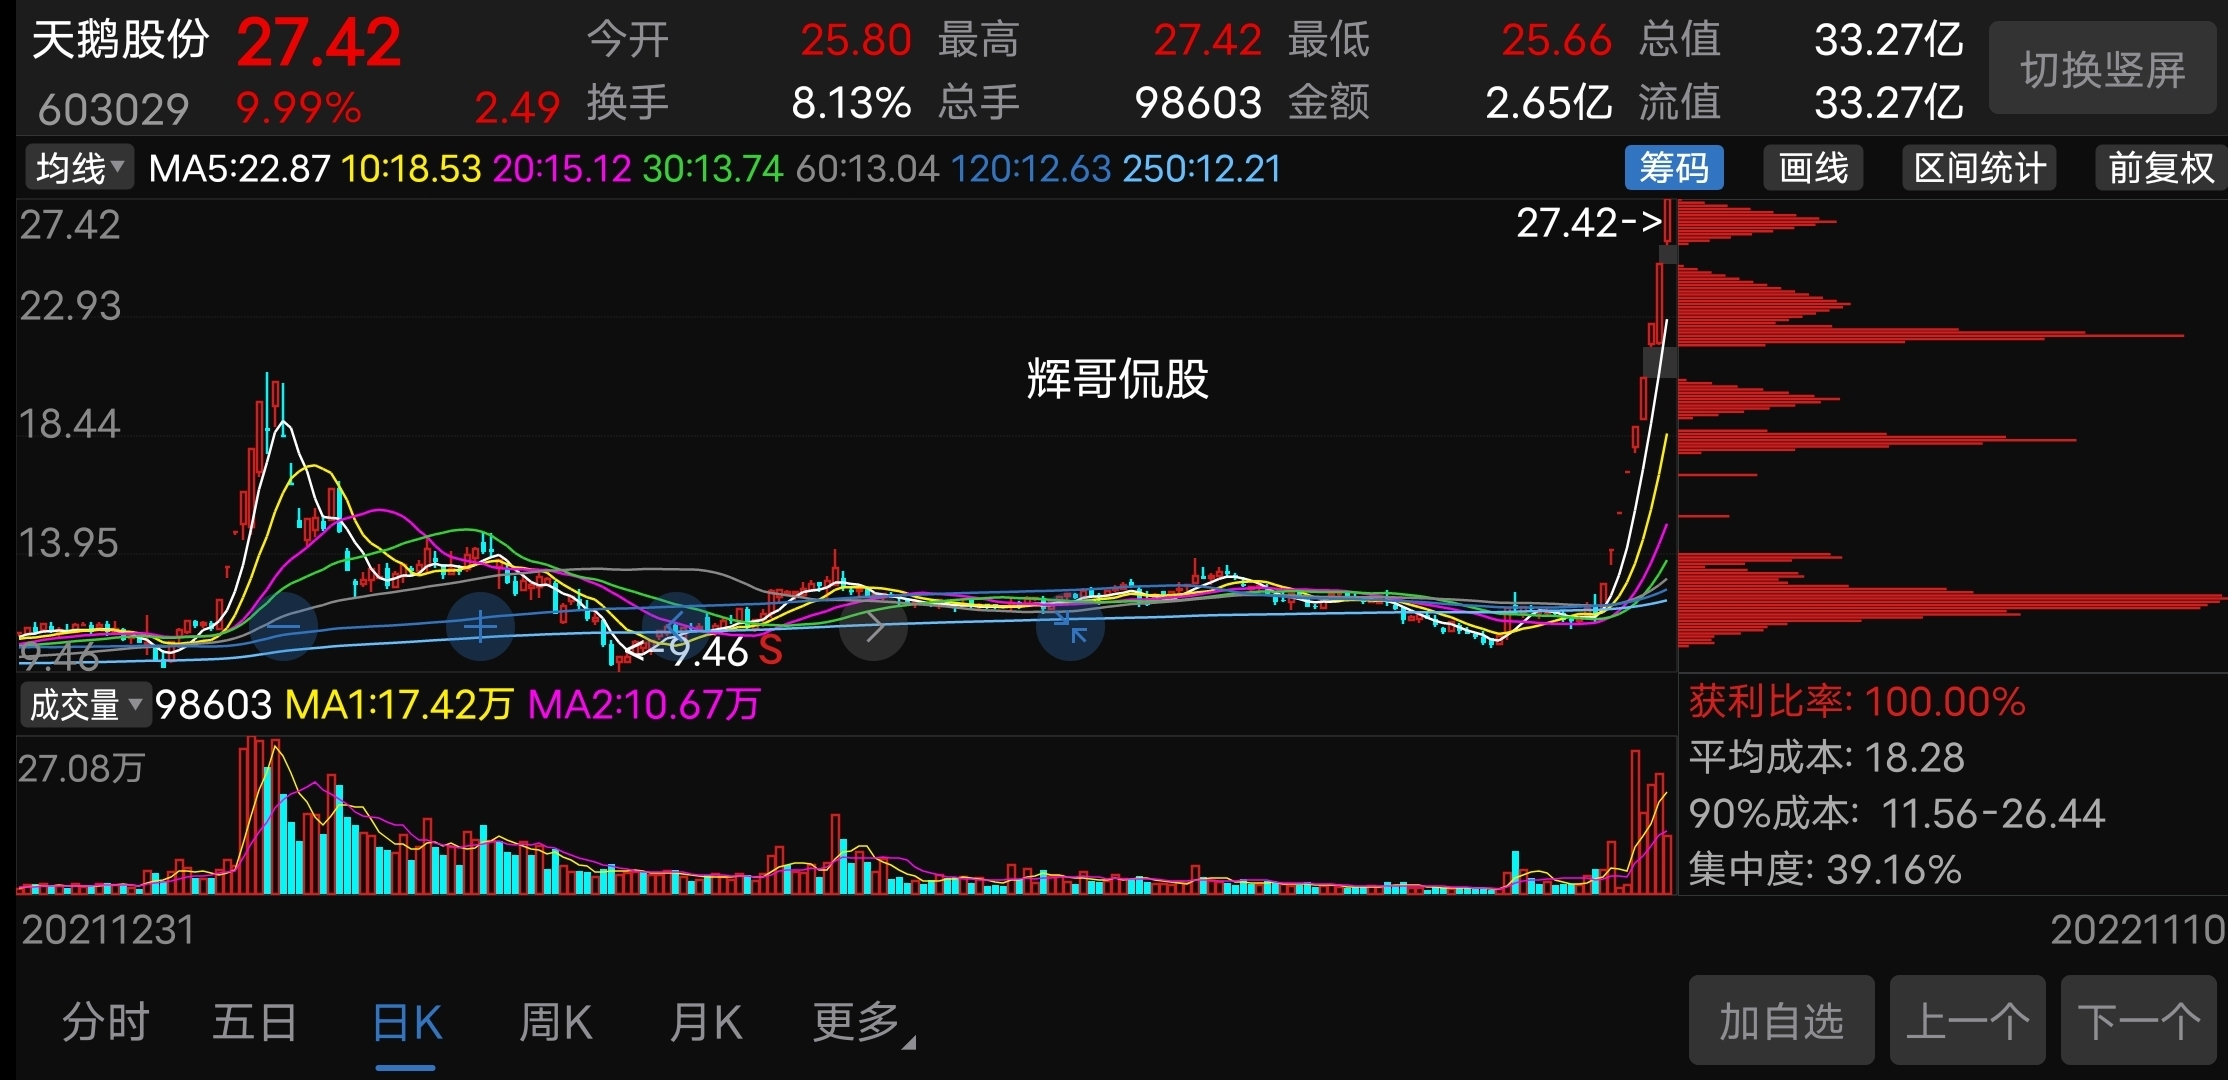Open the 成交量 indicator dropdown

(85, 705)
